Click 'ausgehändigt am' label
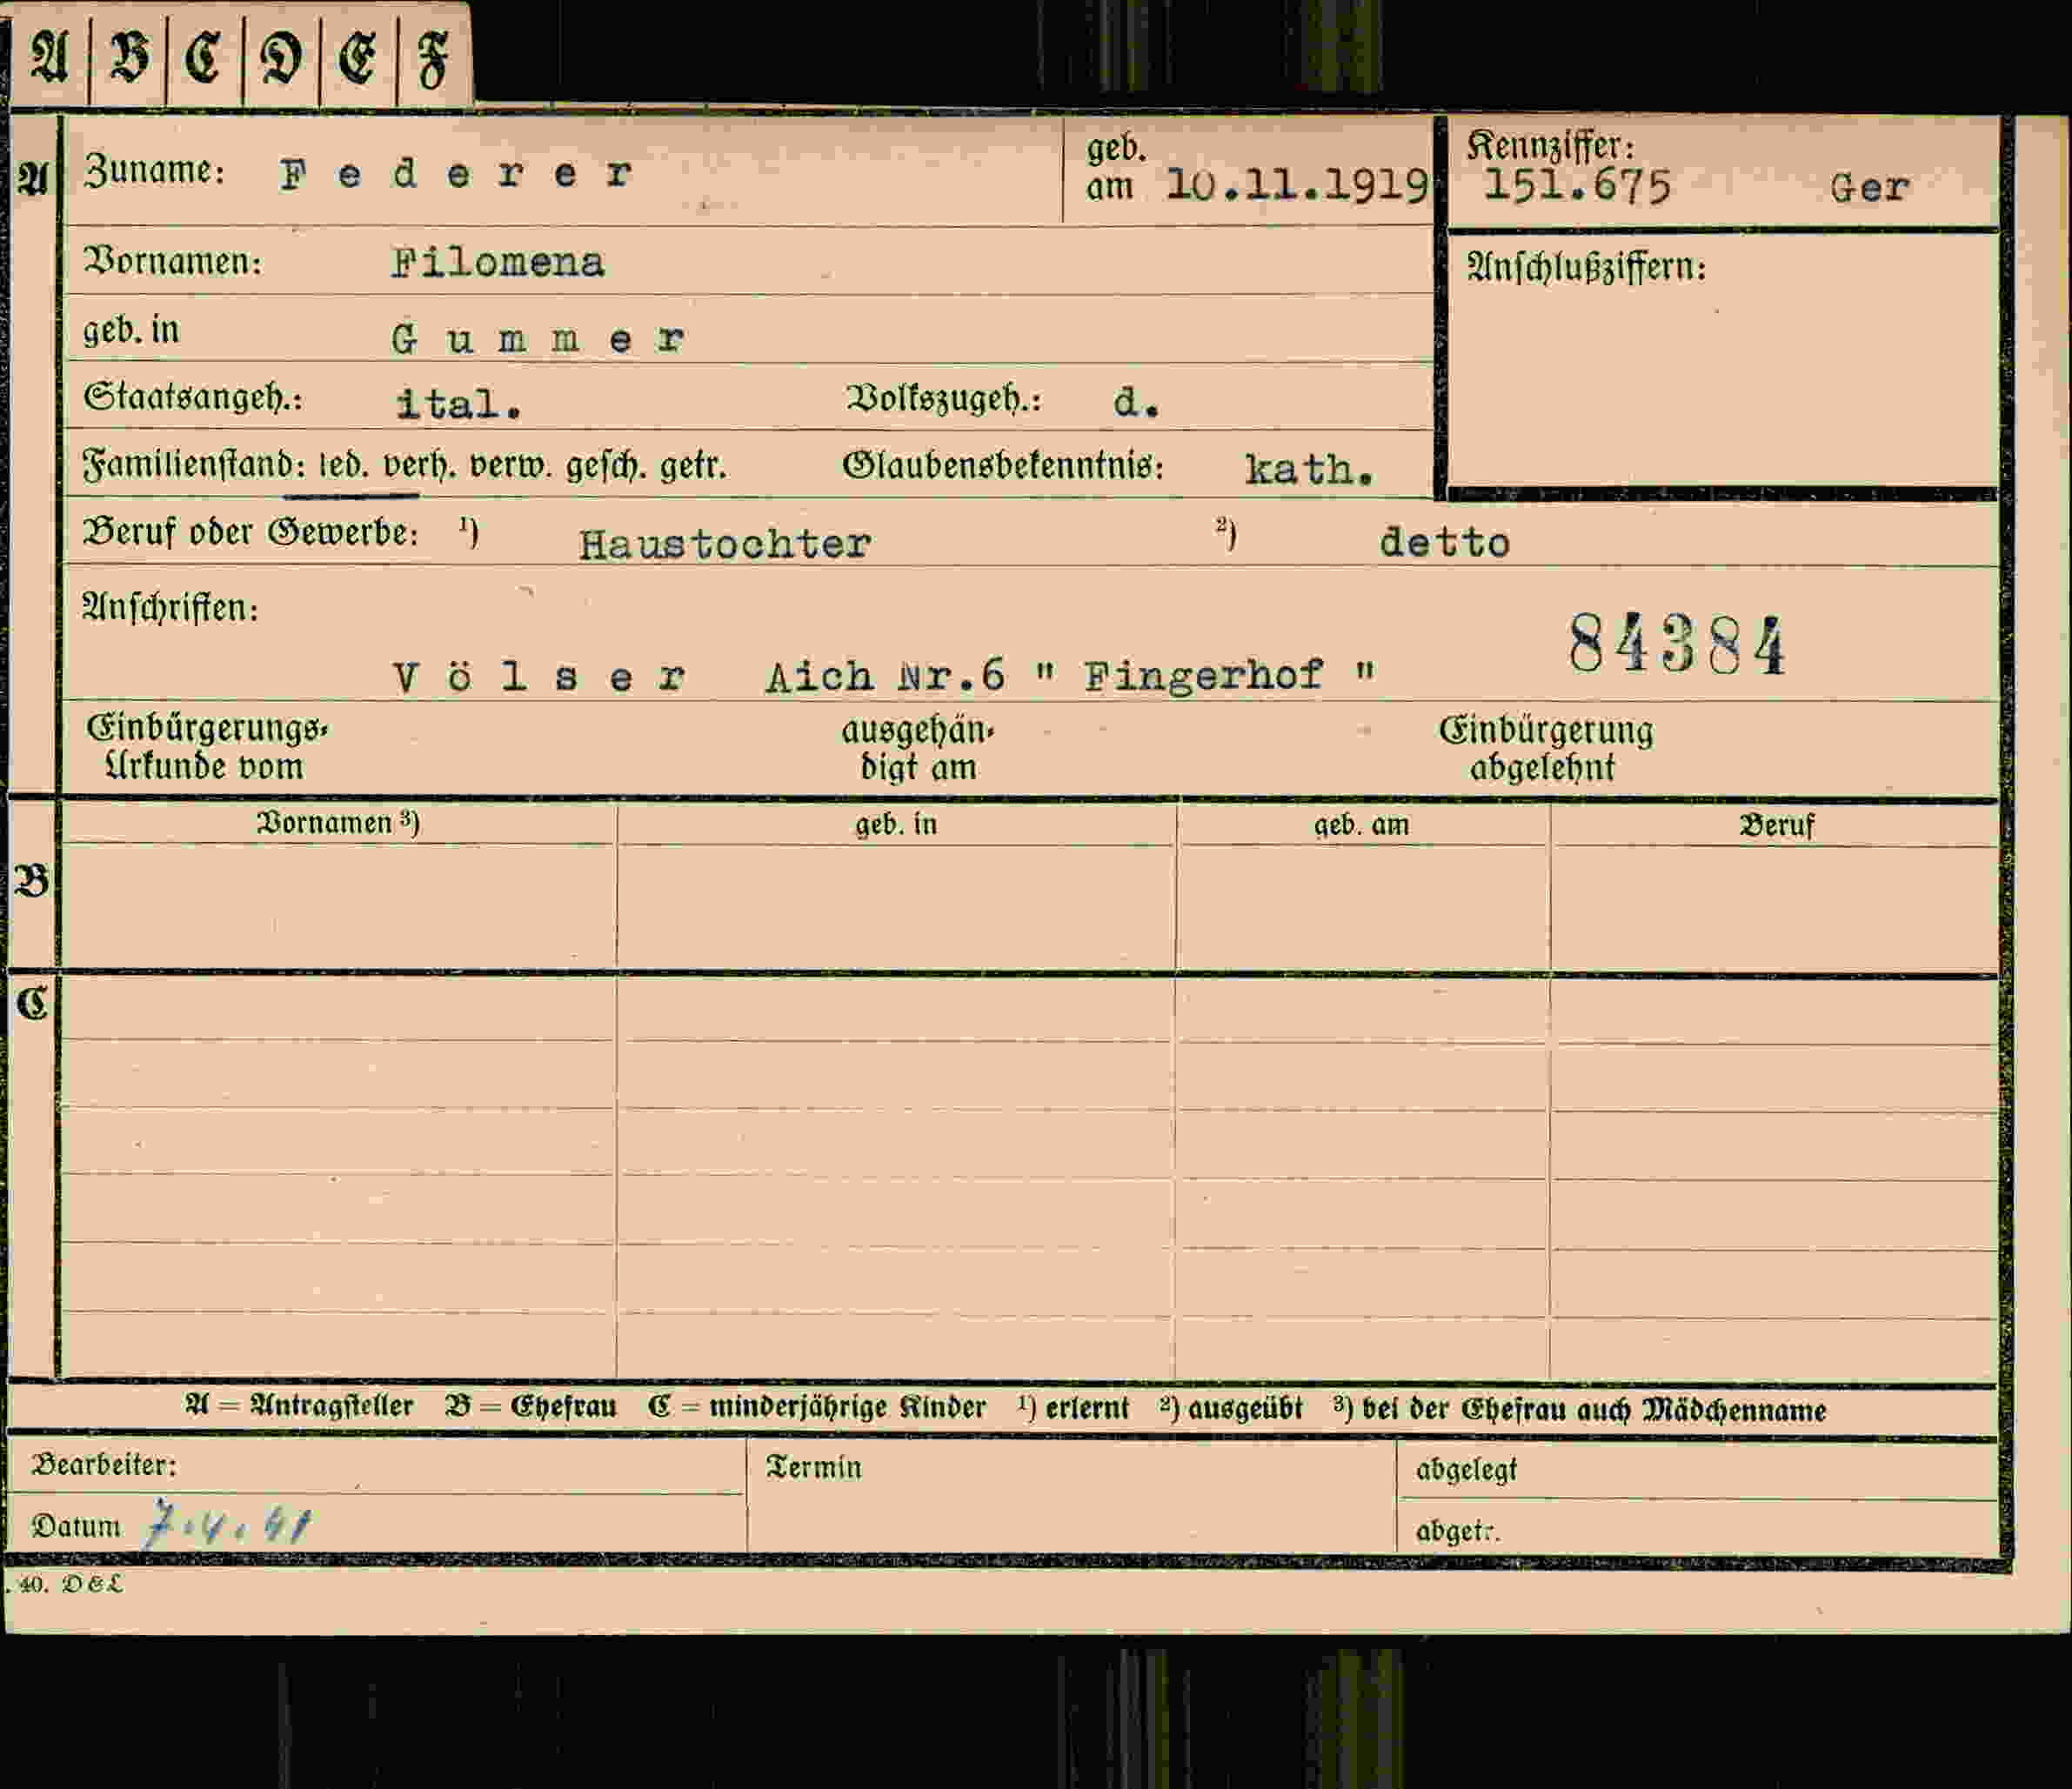 pos(918,749)
